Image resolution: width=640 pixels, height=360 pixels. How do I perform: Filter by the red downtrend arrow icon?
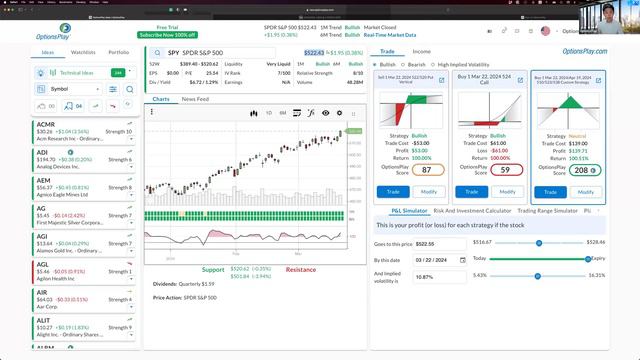point(113,106)
